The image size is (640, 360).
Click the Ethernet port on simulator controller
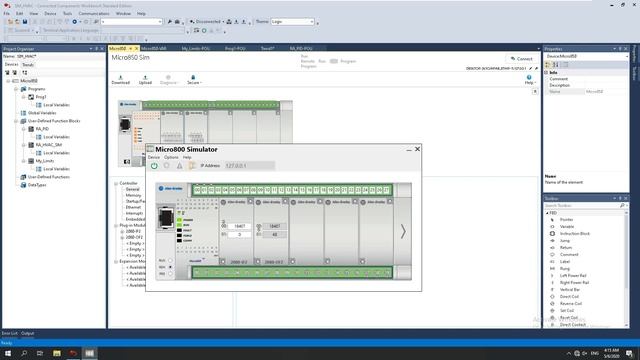tap(166, 218)
